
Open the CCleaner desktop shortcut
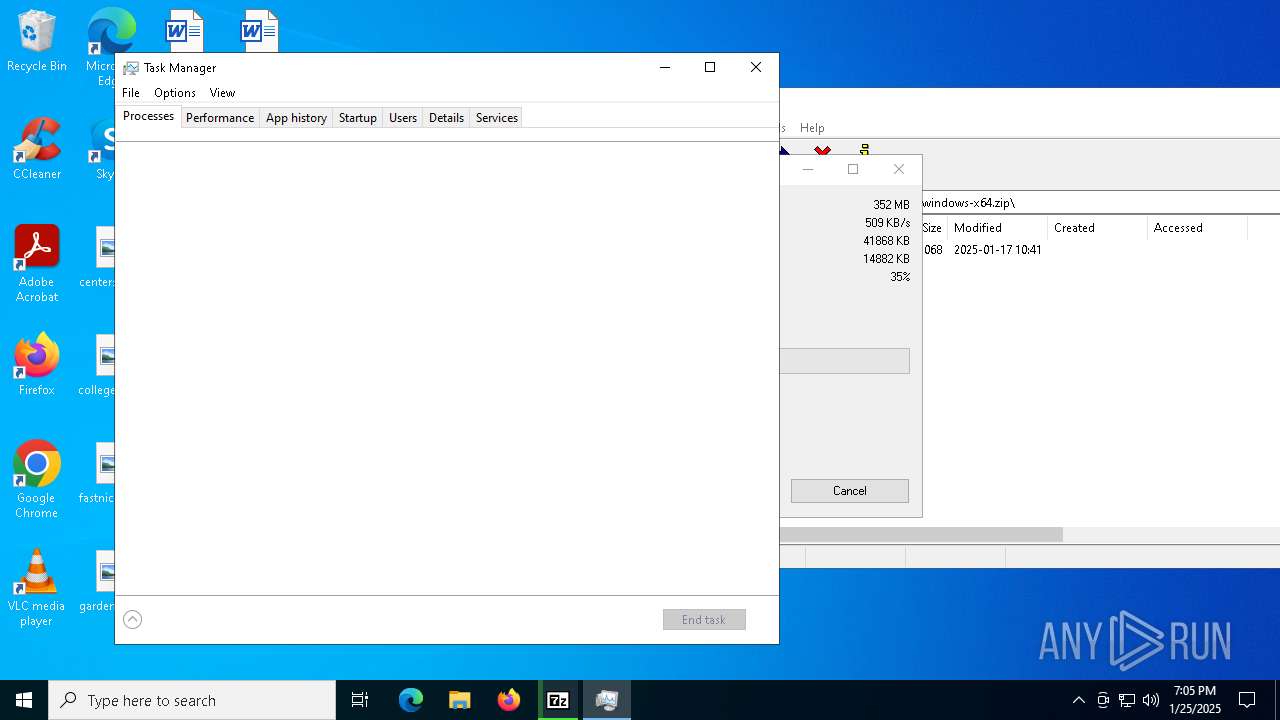[x=36, y=149]
